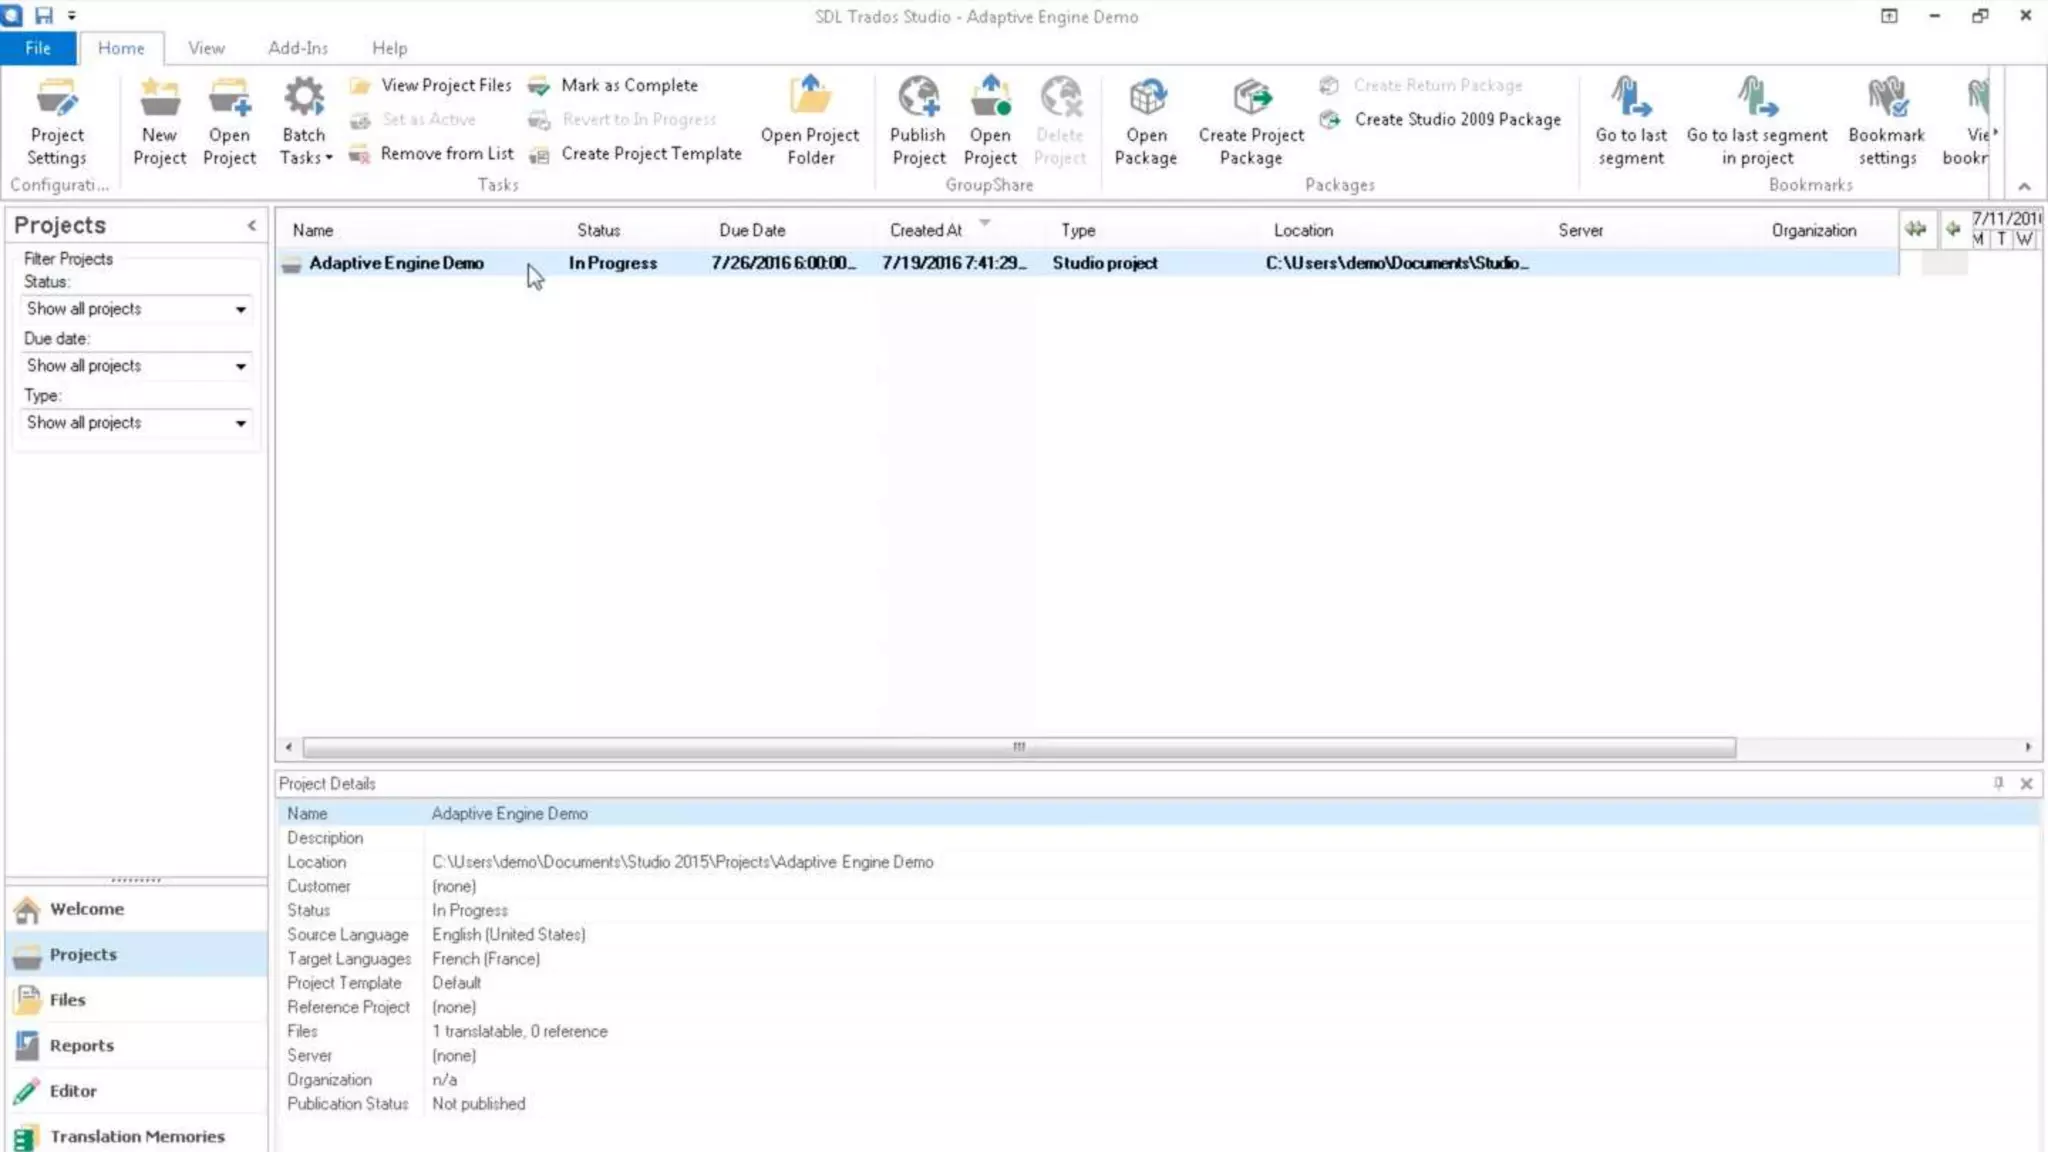Click Mark as Complete

pos(628,86)
